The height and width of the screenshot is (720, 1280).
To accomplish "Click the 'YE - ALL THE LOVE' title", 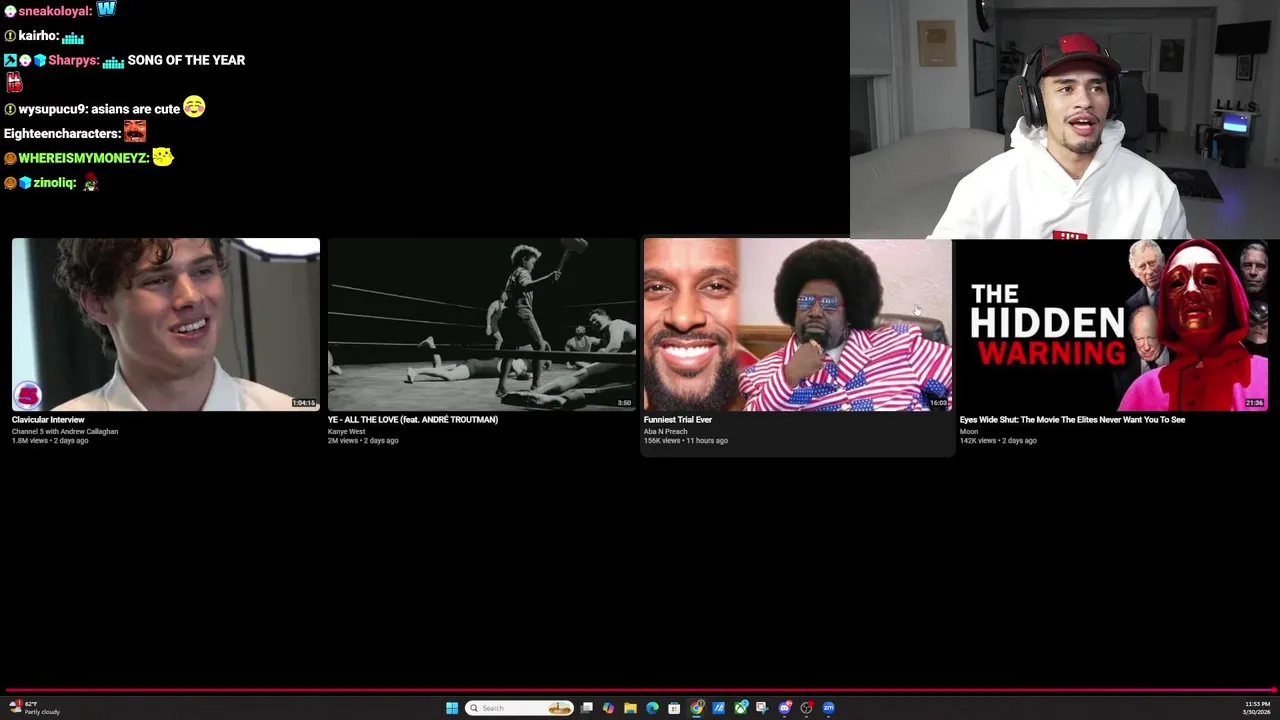I will tap(412, 420).
